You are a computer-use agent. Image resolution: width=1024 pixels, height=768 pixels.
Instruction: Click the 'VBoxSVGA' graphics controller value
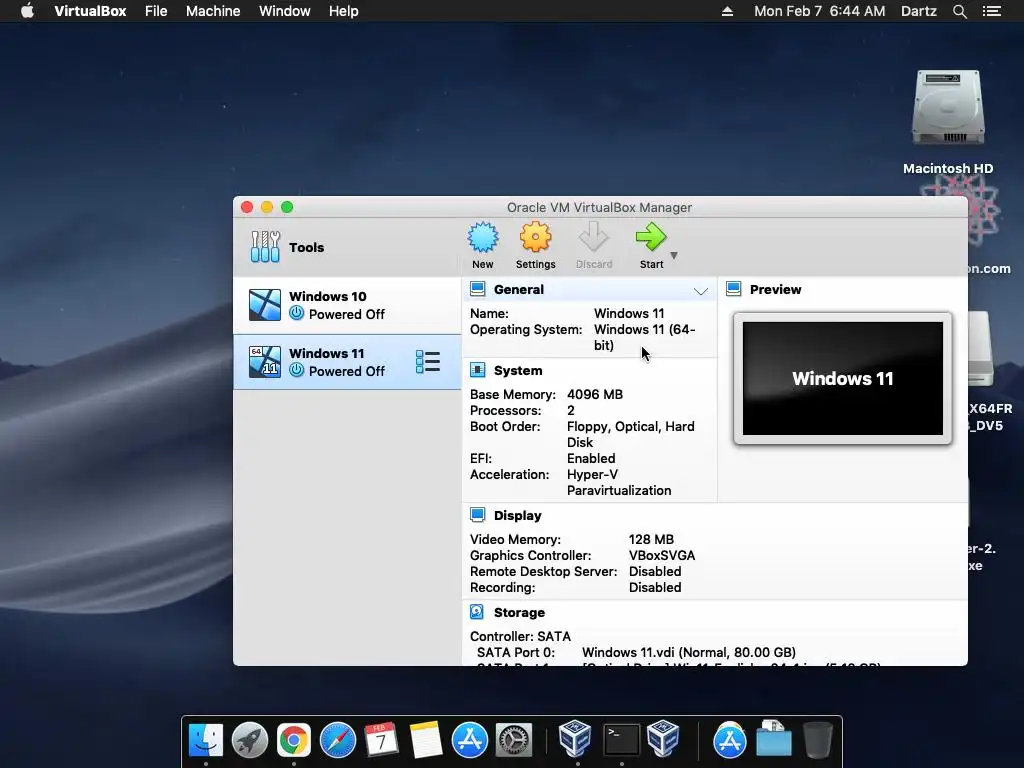point(662,555)
